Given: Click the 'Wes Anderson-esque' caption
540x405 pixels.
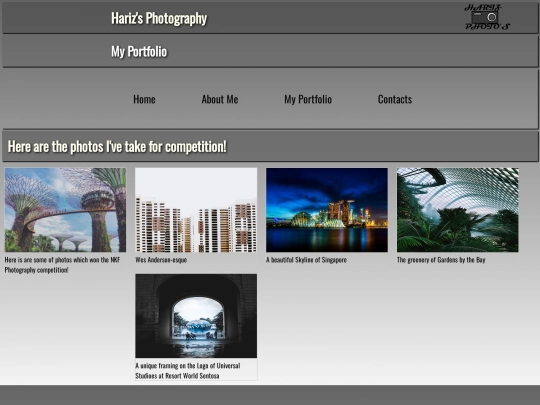Looking at the screenshot, I should pos(161,260).
